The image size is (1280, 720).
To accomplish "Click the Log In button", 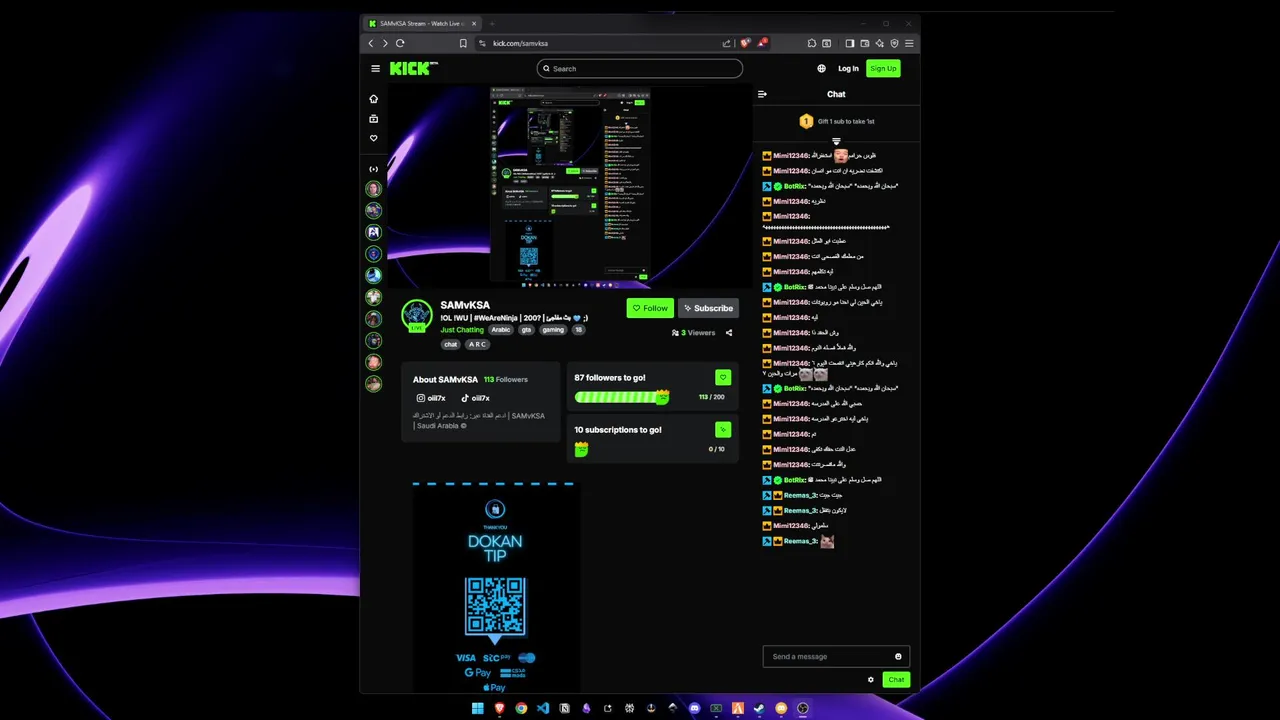I will point(848,69).
